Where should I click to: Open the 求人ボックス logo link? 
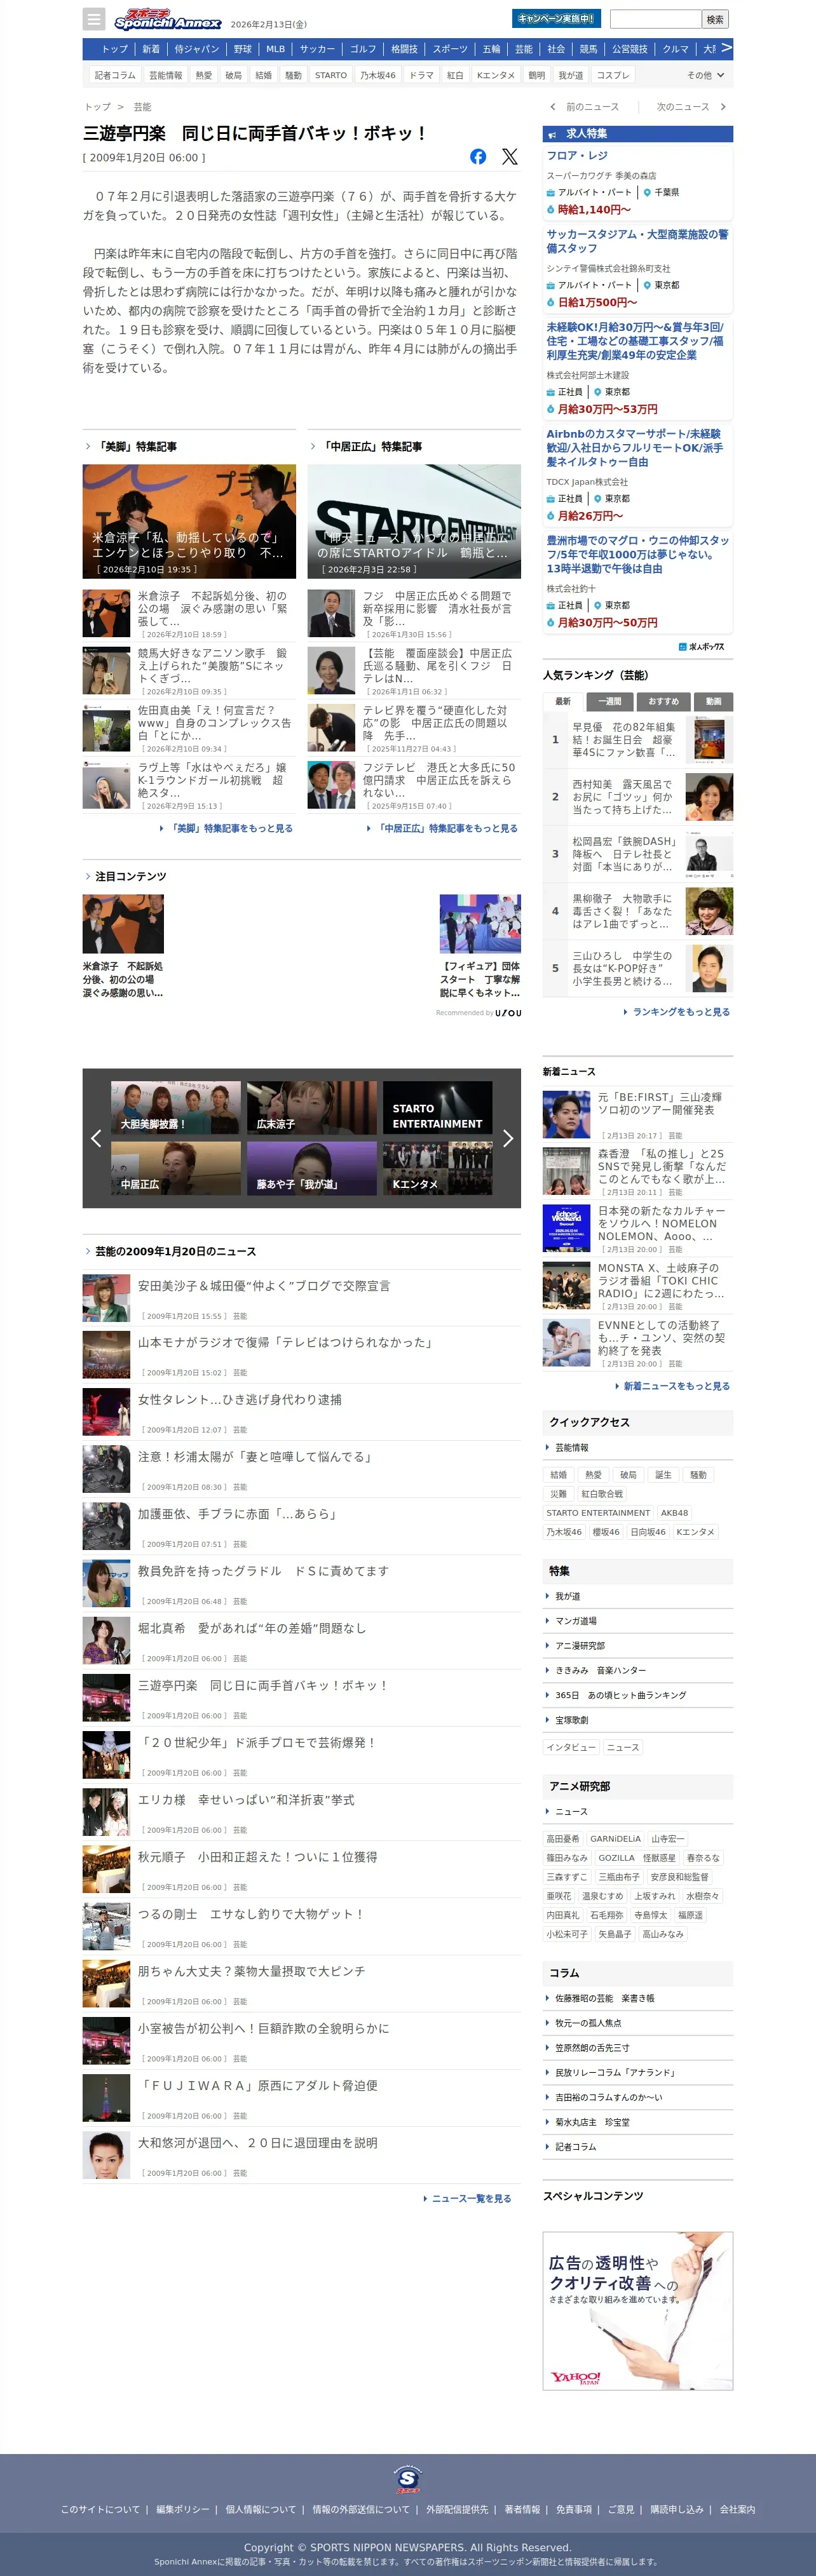tap(701, 647)
